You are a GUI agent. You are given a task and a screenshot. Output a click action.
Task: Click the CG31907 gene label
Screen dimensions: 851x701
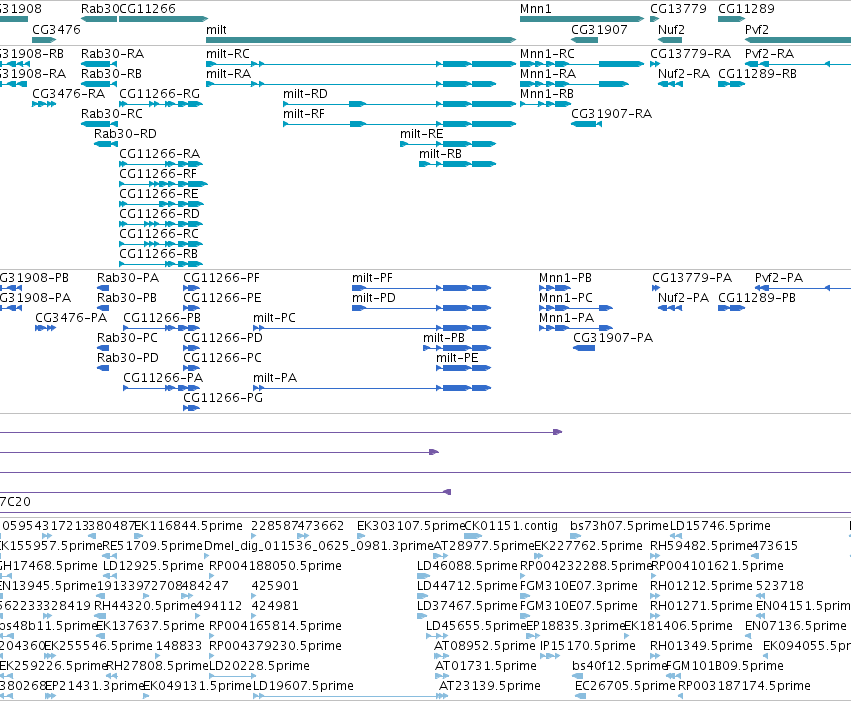tap(599, 29)
